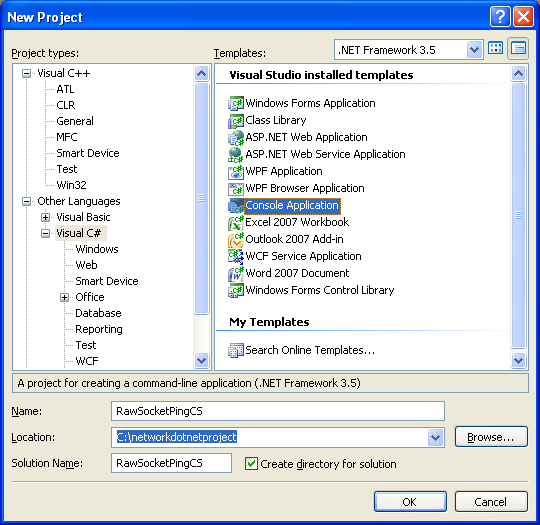
Task: Collapse the Visual C++ tree node
Action: point(26,73)
